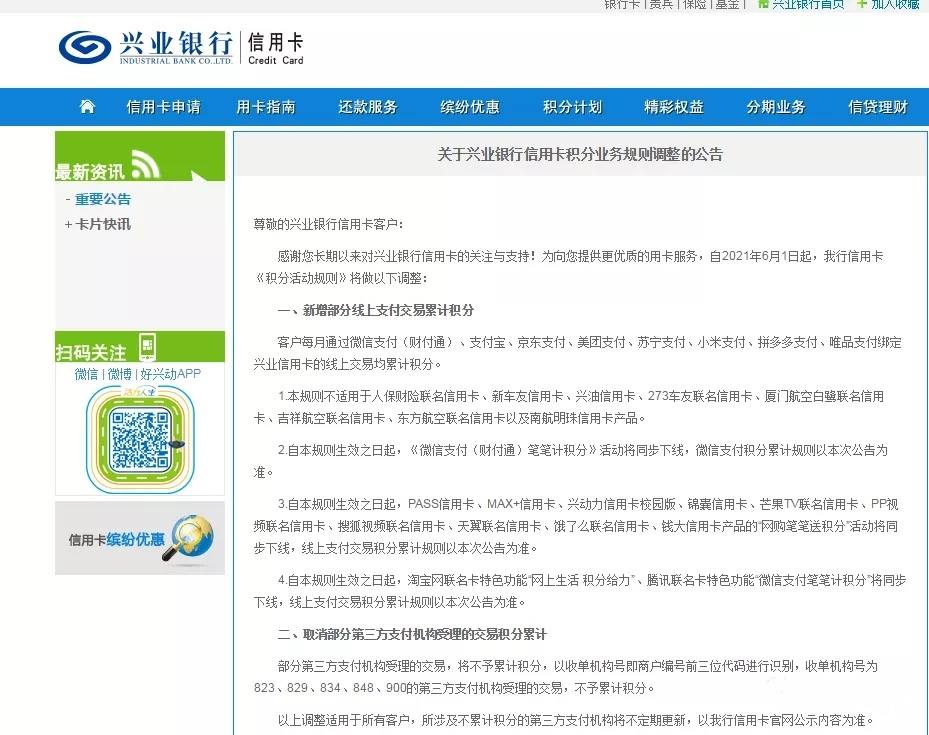Viewport: 929px width, 735px height.
Task: Click the paragraph starting 4.自本规则生效之日起
Action: 579,591
